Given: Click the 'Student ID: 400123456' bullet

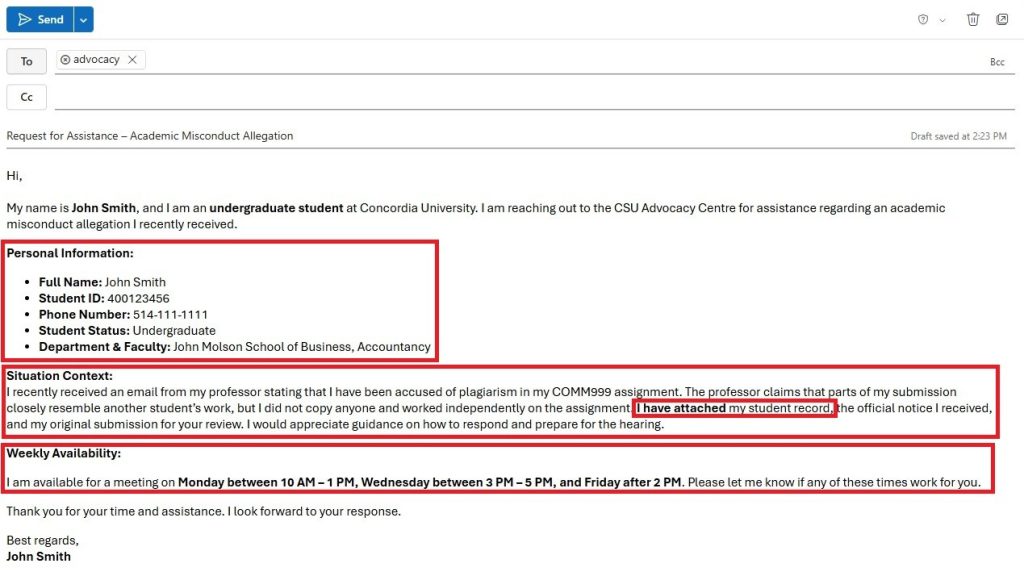Looking at the screenshot, I should pyautogui.click(x=104, y=298).
